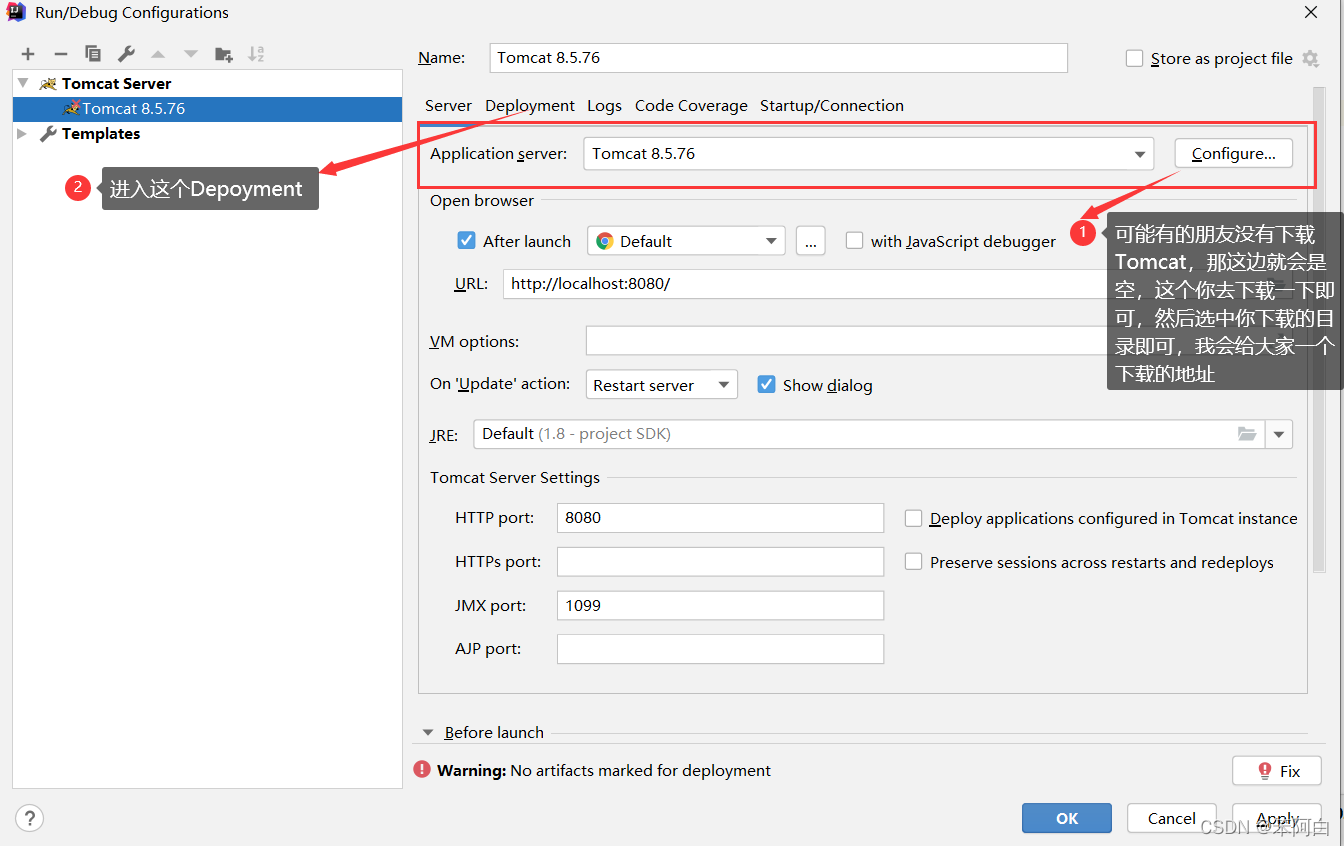Image resolution: width=1344 pixels, height=846 pixels.
Task: Click the Name input field
Action: point(779,58)
